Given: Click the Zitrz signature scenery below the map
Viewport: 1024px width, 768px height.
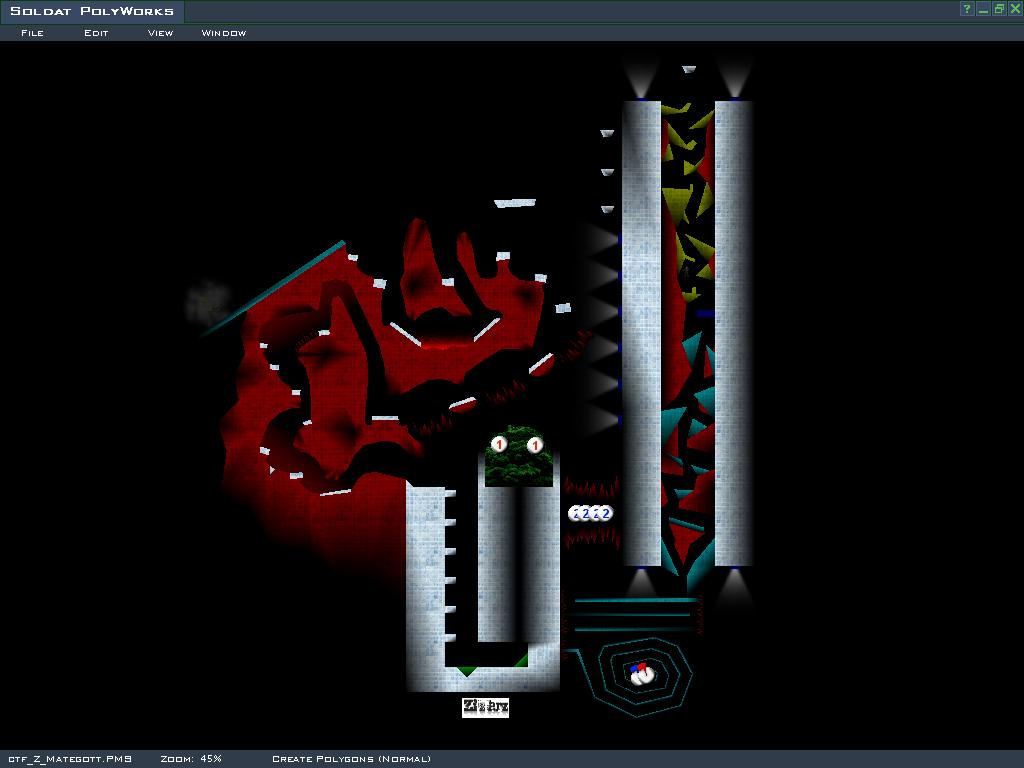Looking at the screenshot, I should click(x=485, y=707).
